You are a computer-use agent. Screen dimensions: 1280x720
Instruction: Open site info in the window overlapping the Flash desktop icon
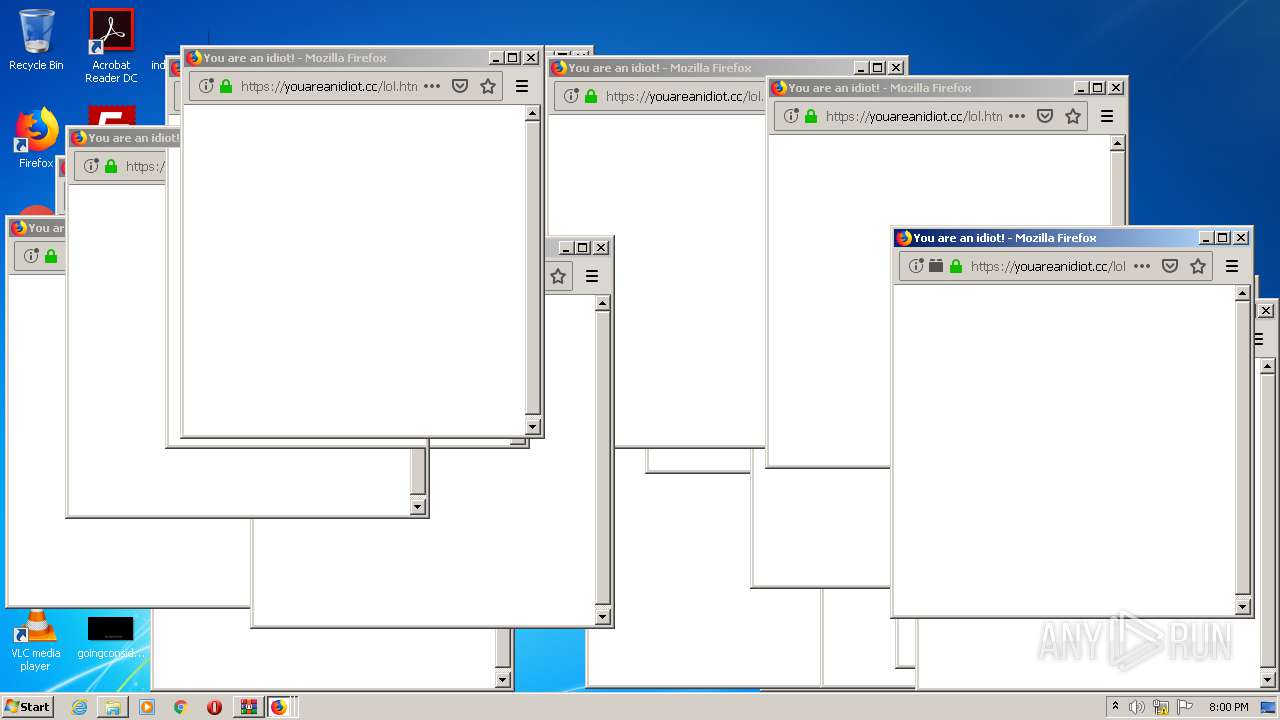91,166
